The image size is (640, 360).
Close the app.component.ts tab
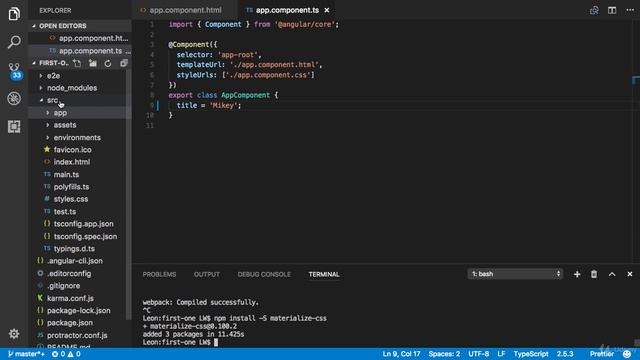[327, 10]
